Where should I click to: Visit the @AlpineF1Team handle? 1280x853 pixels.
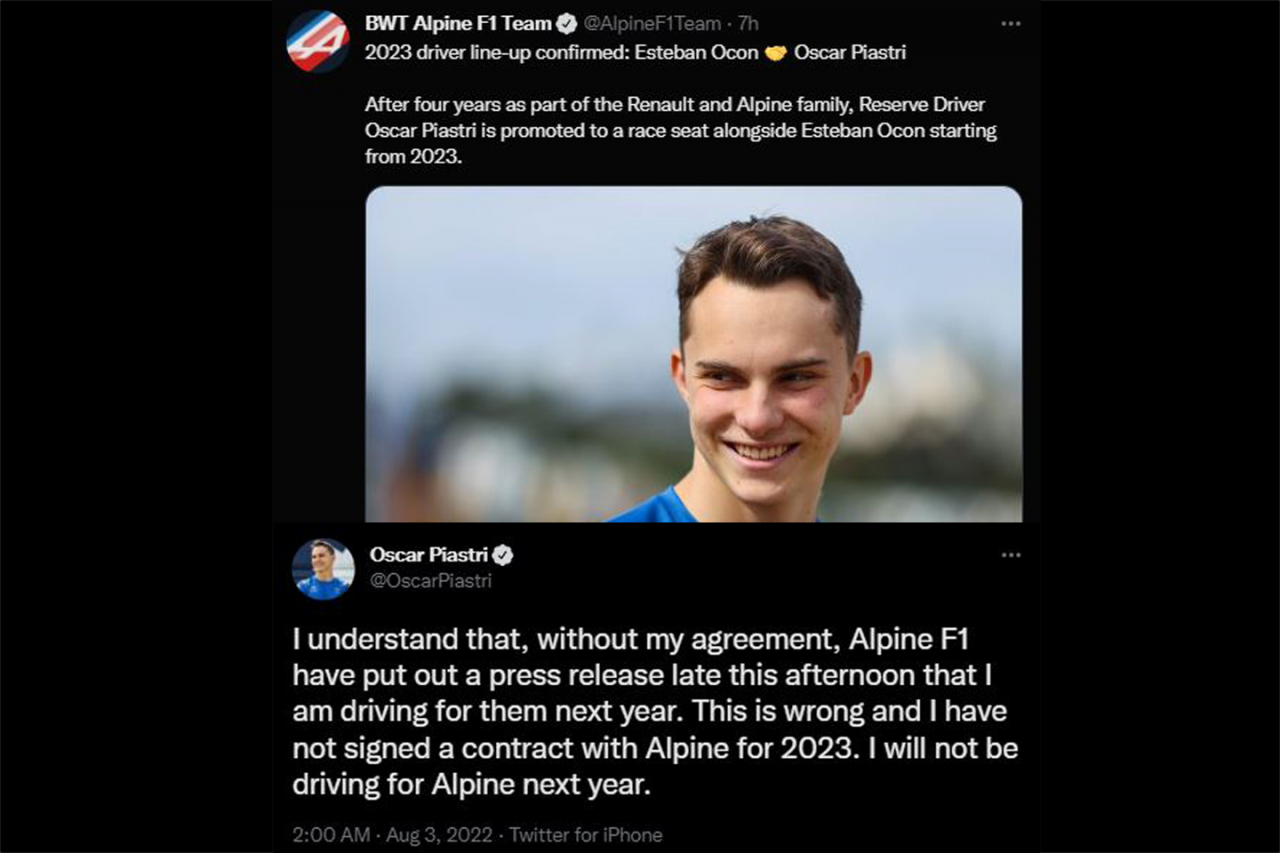652,24
